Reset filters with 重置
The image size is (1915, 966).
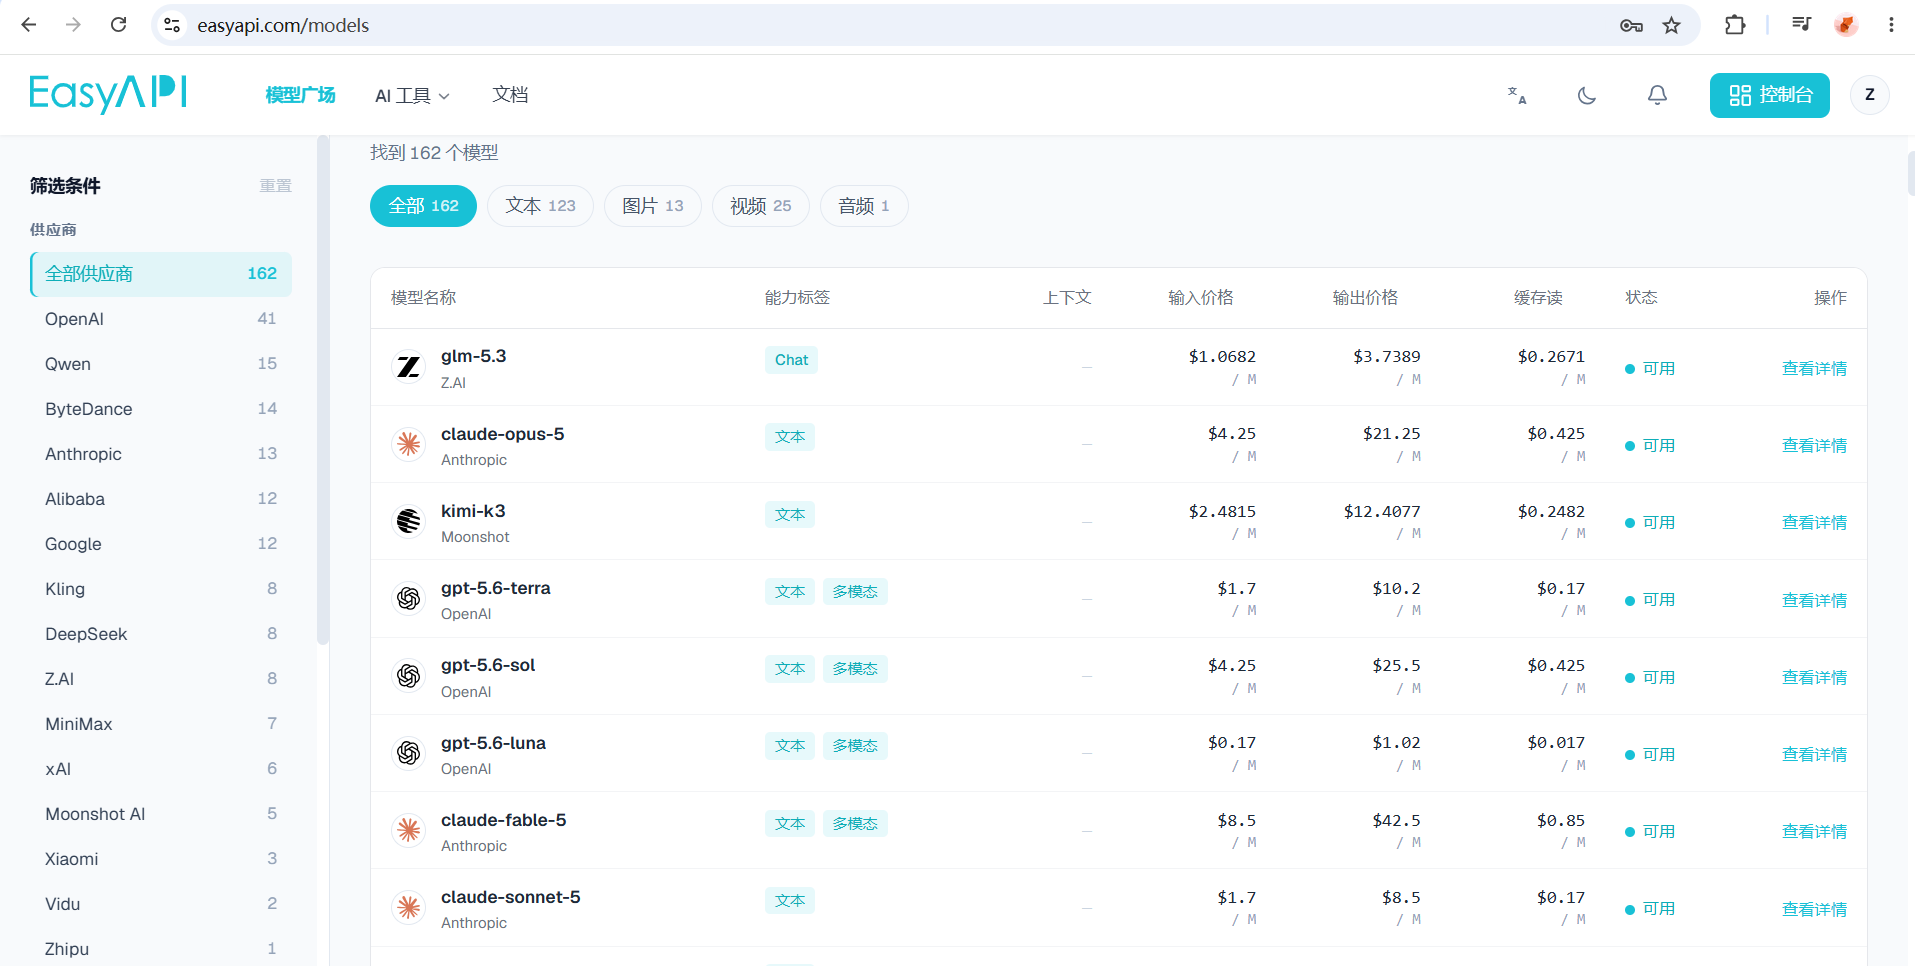(x=275, y=186)
